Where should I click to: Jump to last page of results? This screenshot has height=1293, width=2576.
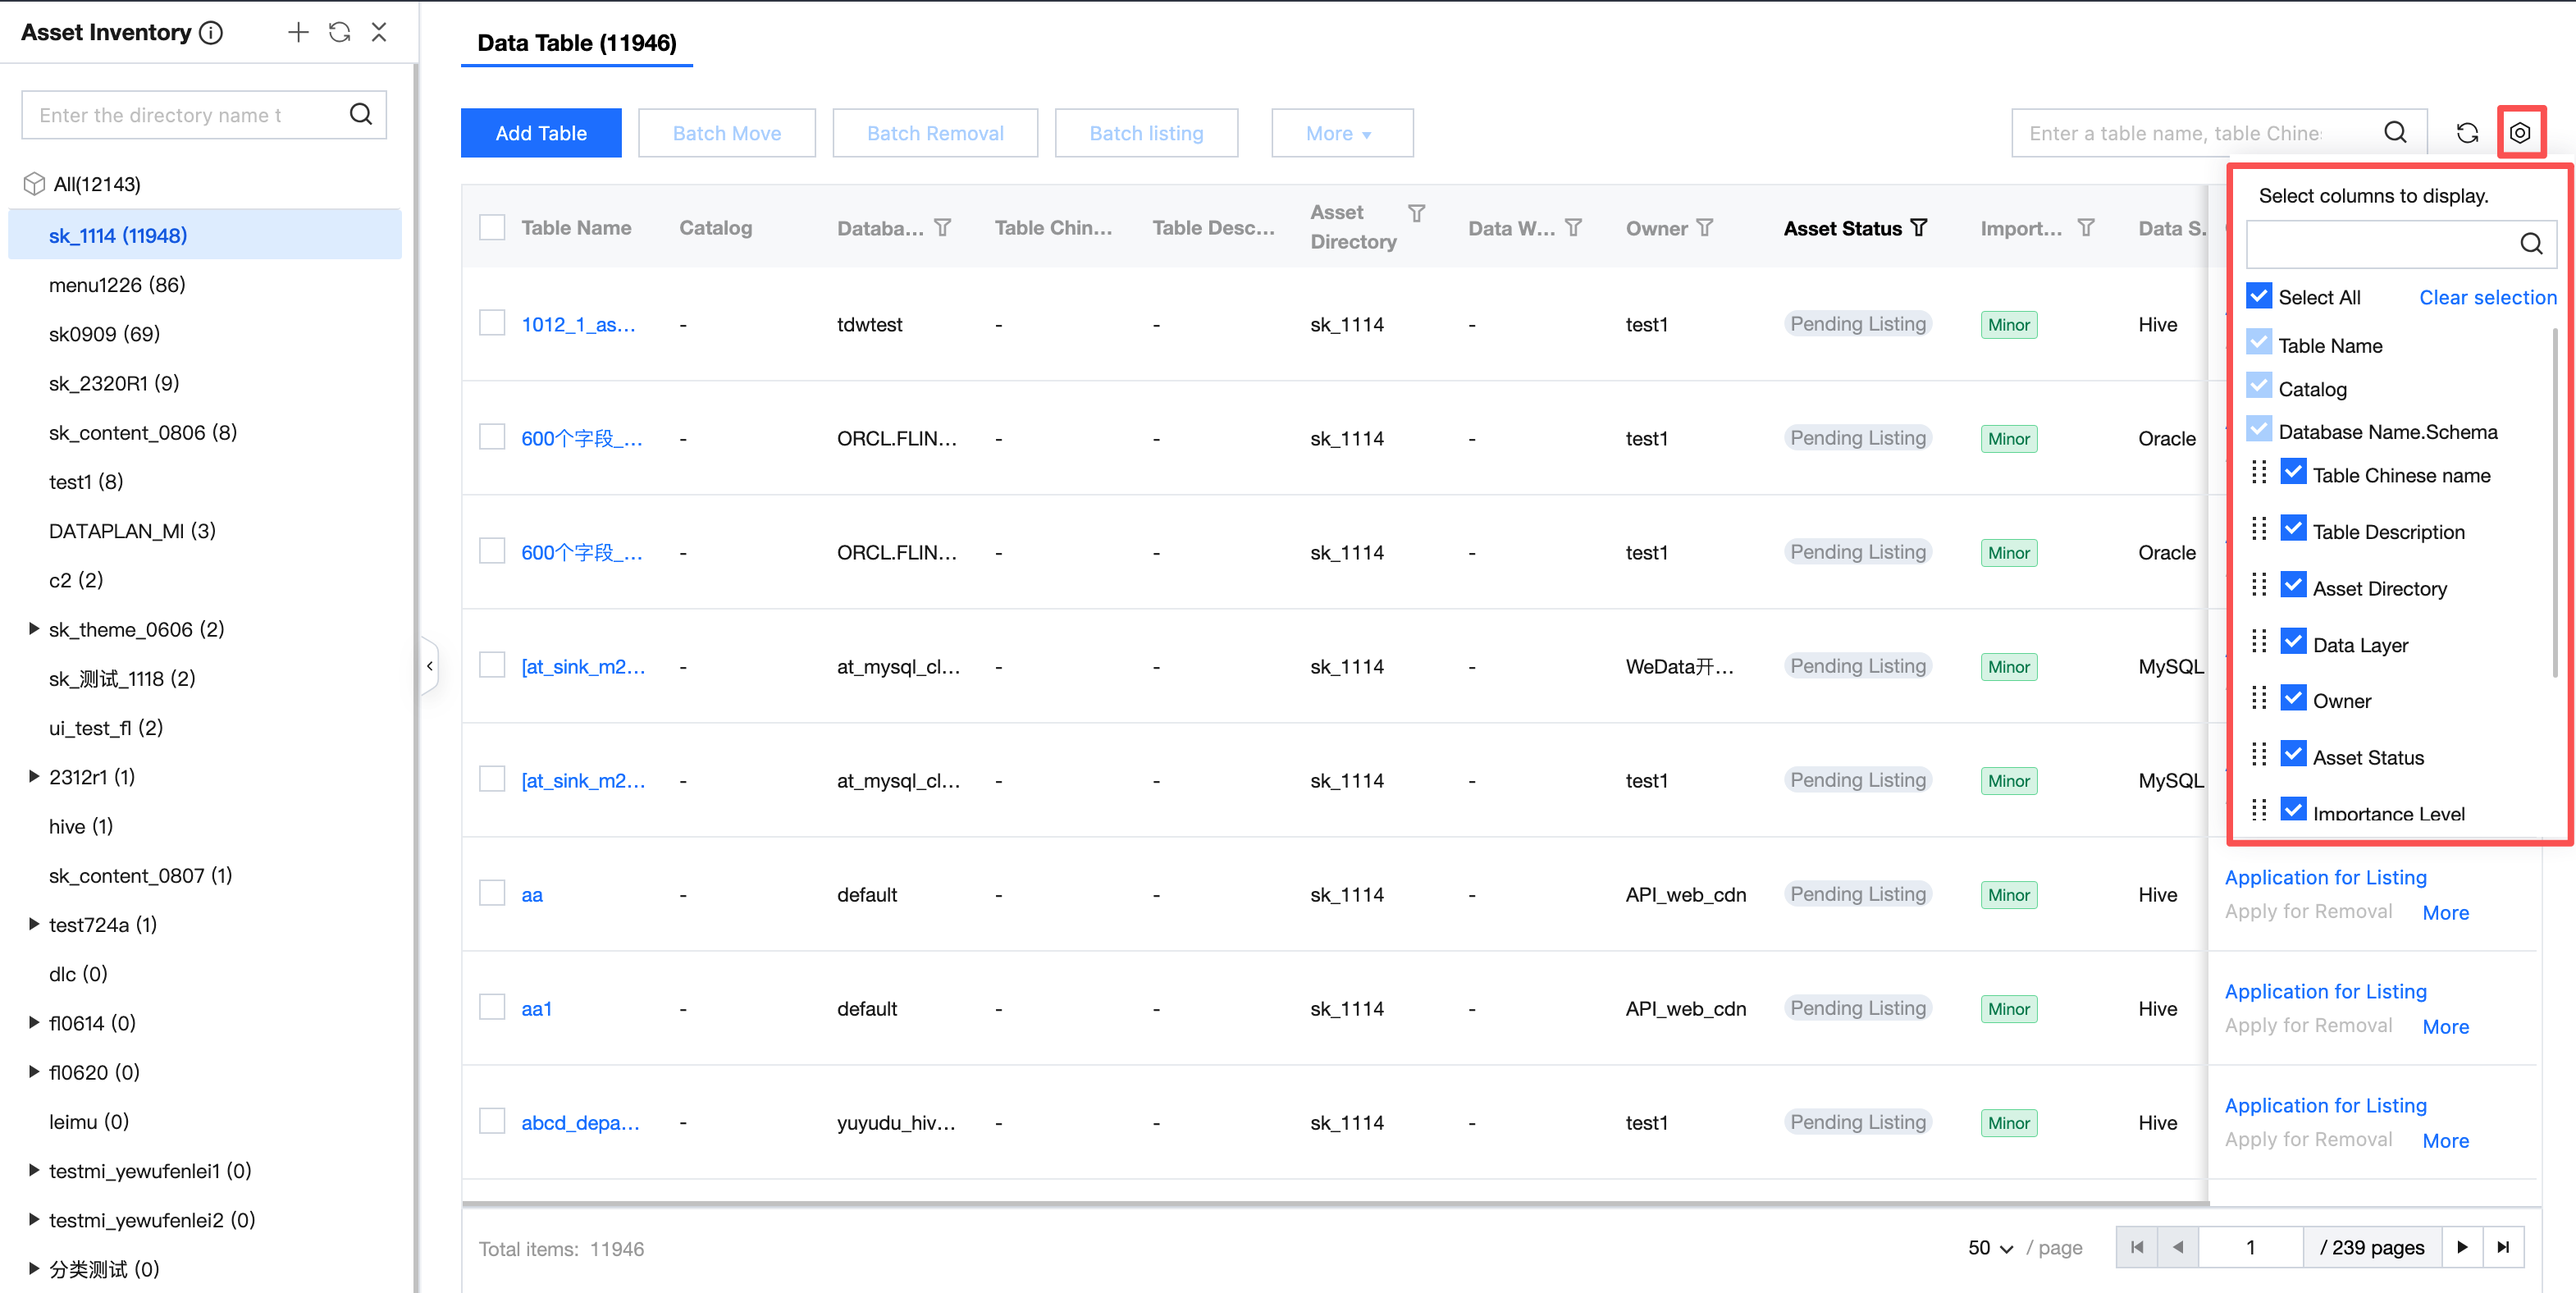point(2503,1247)
